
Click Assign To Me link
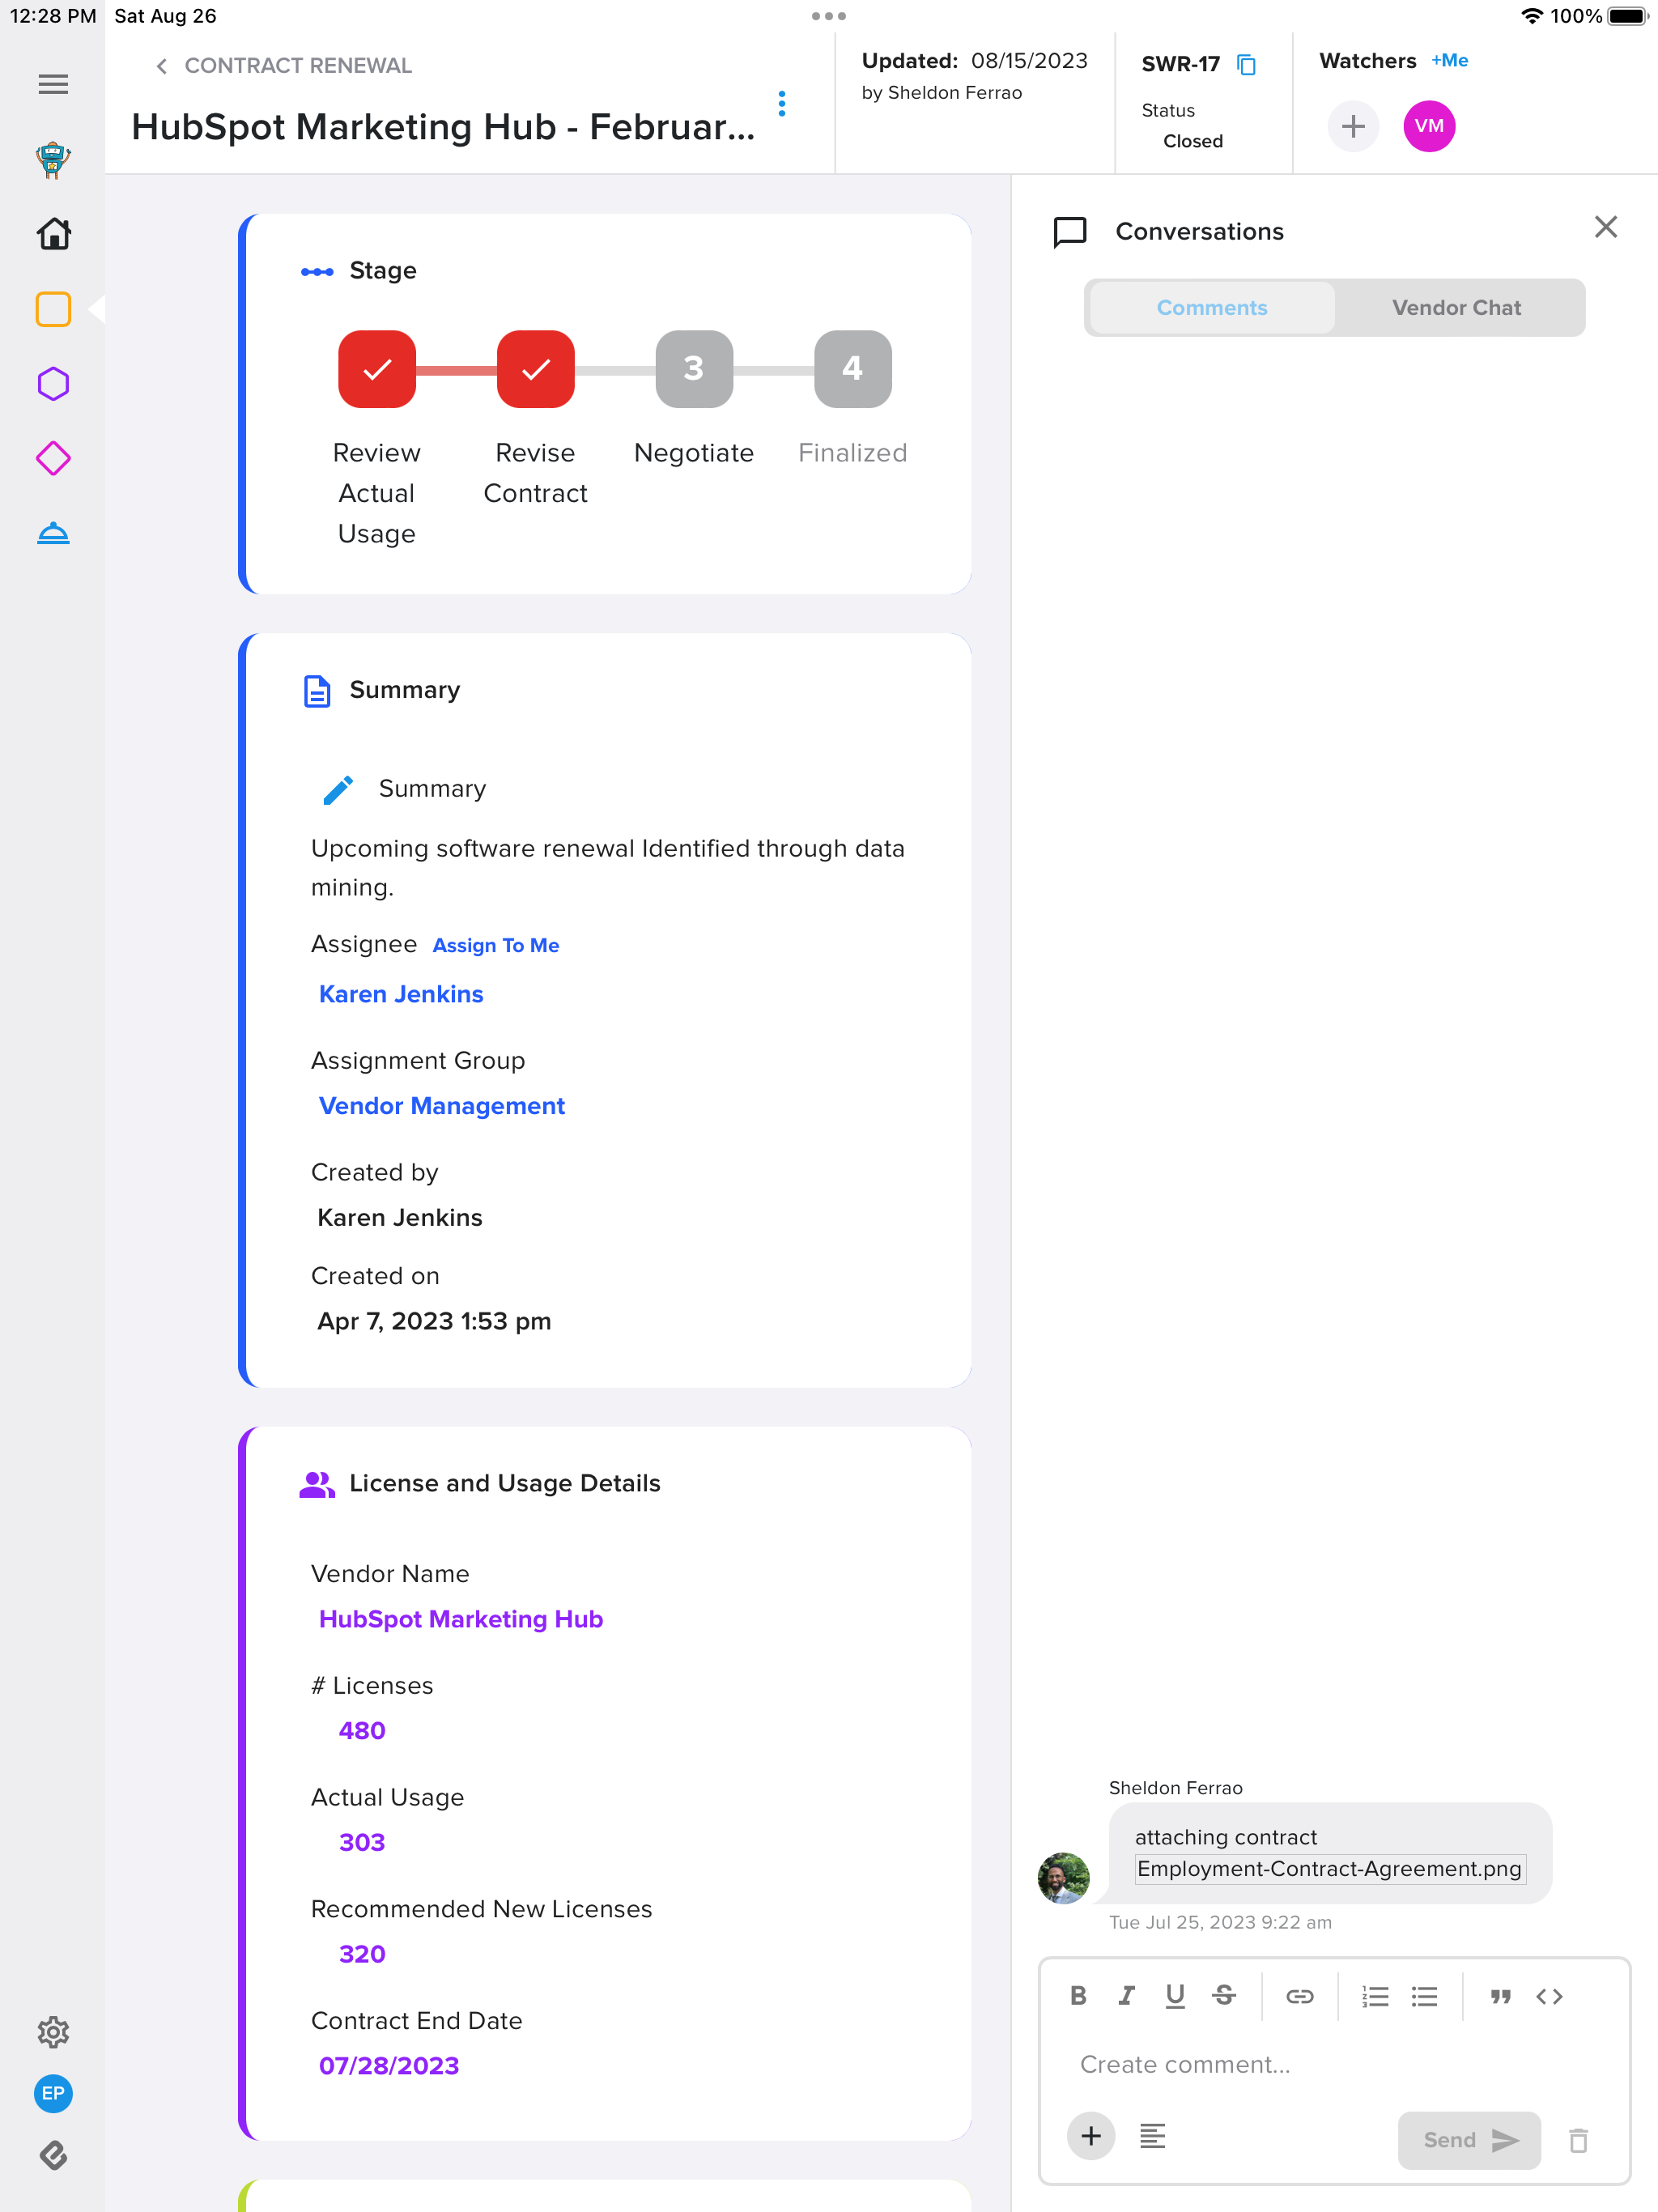(x=496, y=945)
